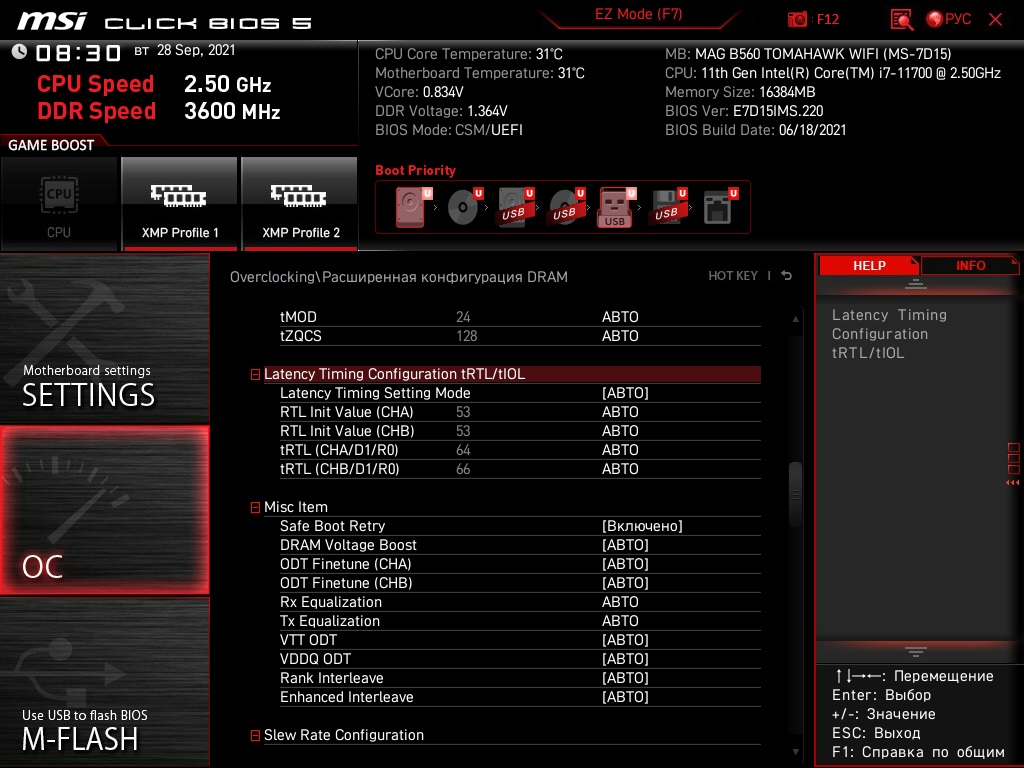Image resolution: width=1024 pixels, height=768 pixels.
Task: Click the BIOS Ver E7D15IMS.220 text
Action: [x=744, y=111]
